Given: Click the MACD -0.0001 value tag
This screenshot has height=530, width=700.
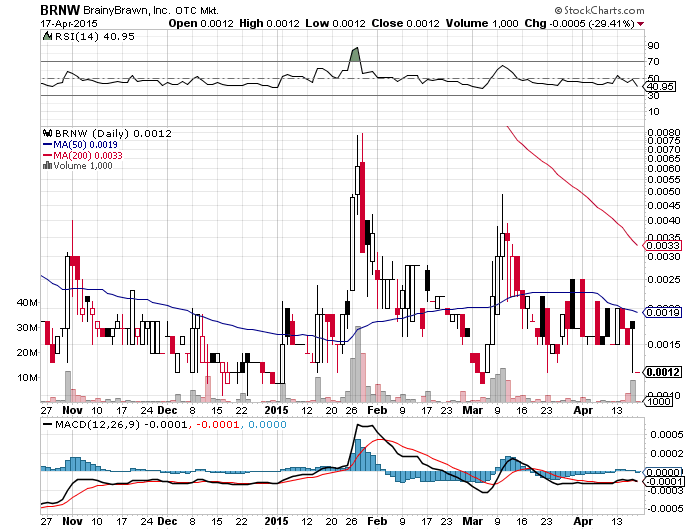Looking at the screenshot, I should (x=663, y=481).
